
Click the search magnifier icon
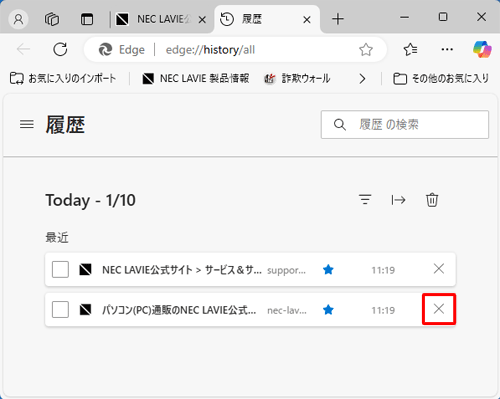pos(340,125)
